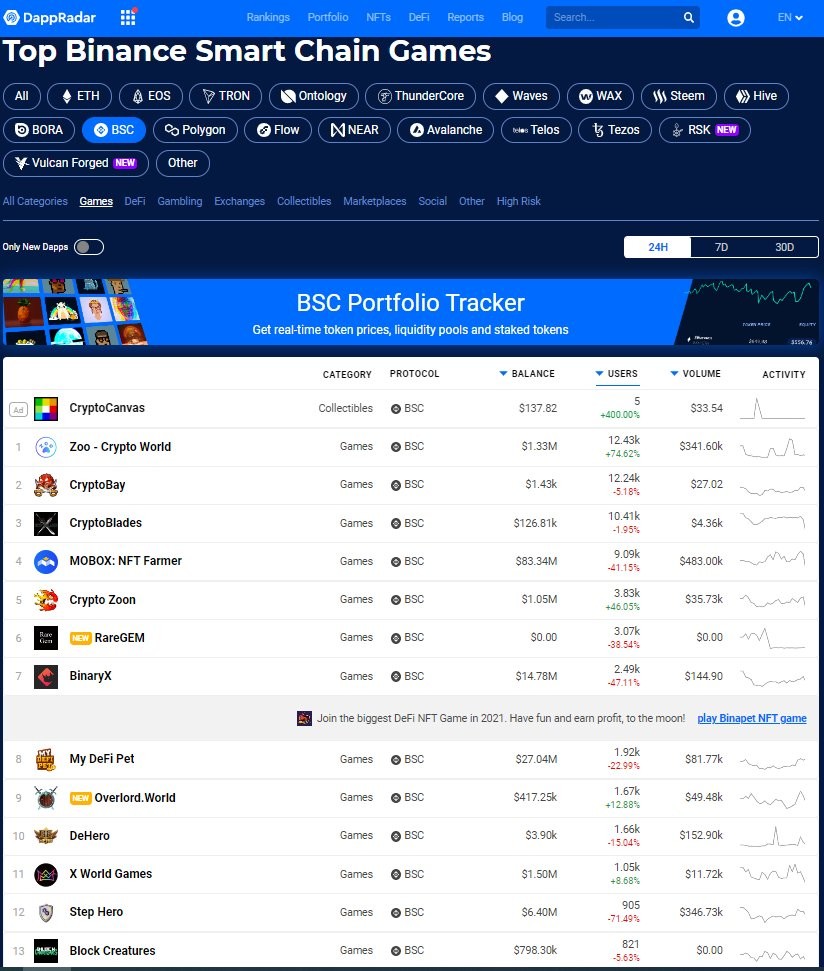This screenshot has width=824, height=971.
Task: Switch to Gambling category tab
Action: click(180, 201)
